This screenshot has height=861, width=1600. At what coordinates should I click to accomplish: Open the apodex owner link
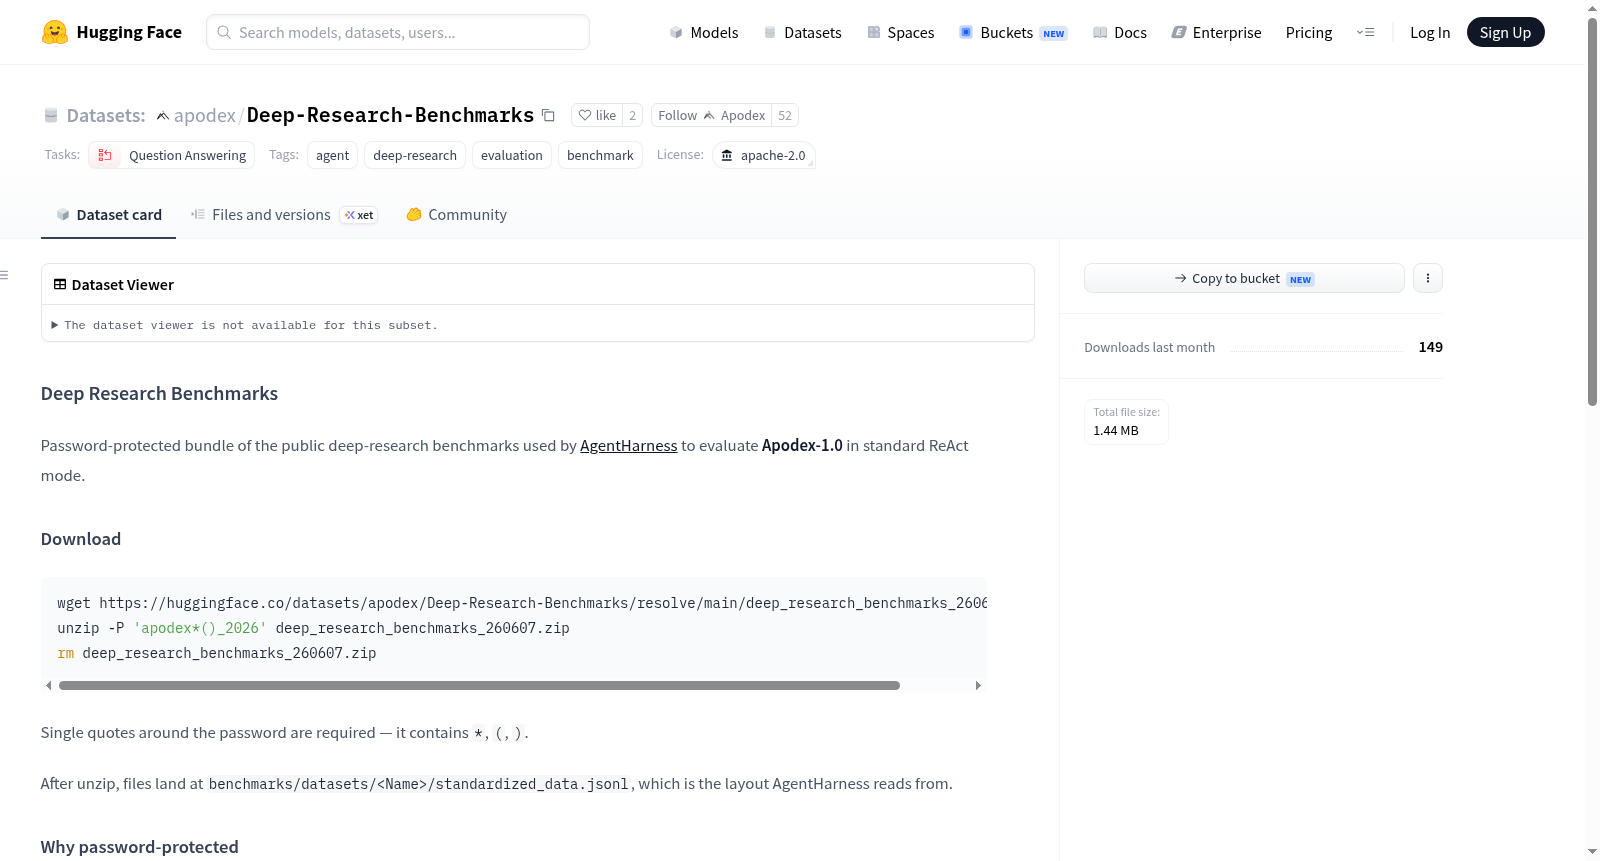click(x=204, y=115)
